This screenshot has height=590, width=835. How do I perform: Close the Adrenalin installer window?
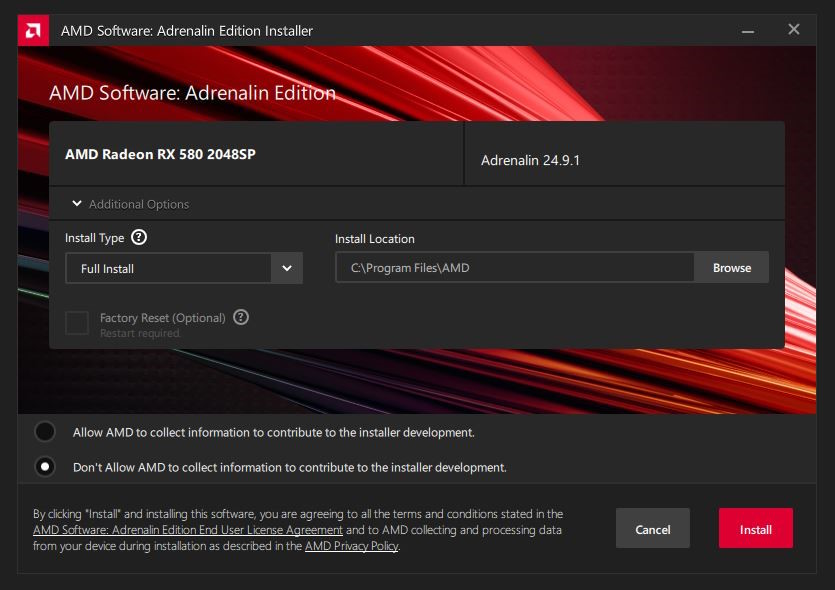tap(793, 29)
